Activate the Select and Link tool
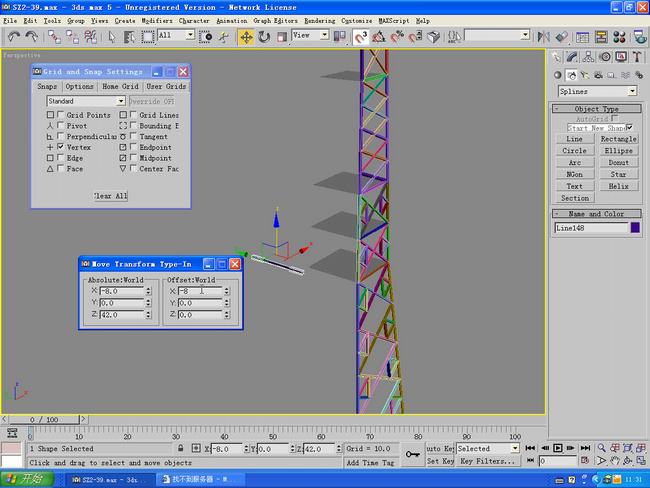650x488 pixels. point(54,37)
